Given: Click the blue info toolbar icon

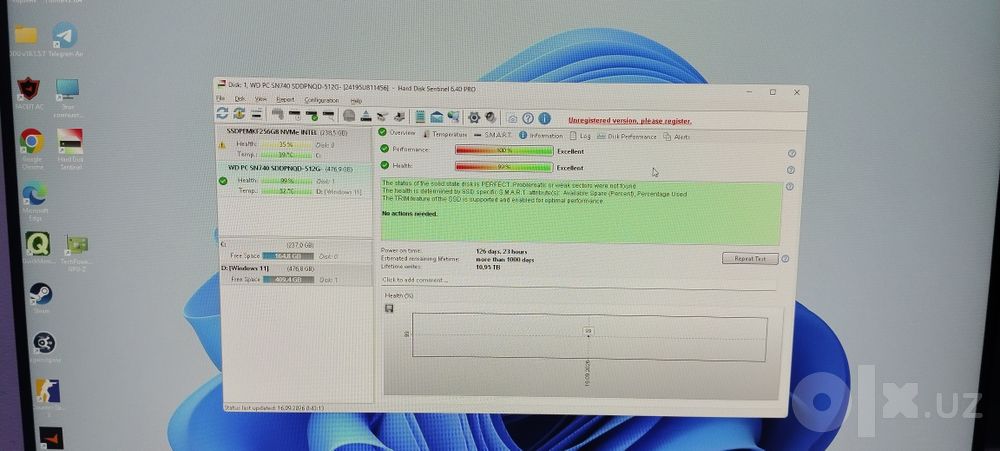Looking at the screenshot, I should [544, 119].
